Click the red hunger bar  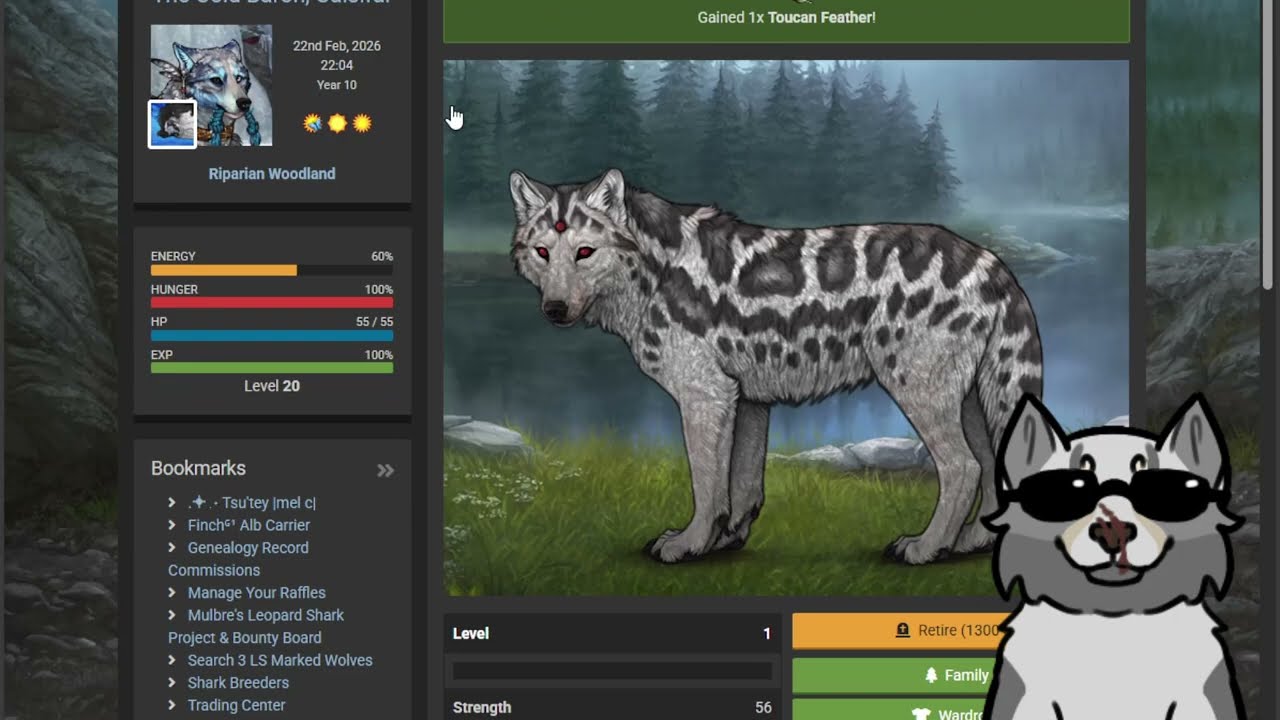(x=272, y=303)
